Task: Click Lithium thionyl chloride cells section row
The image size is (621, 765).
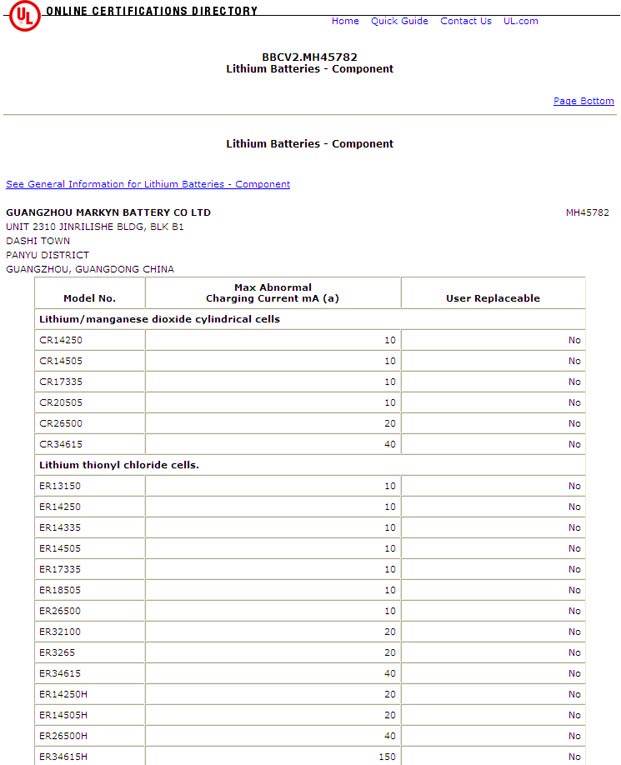Action: (x=310, y=465)
